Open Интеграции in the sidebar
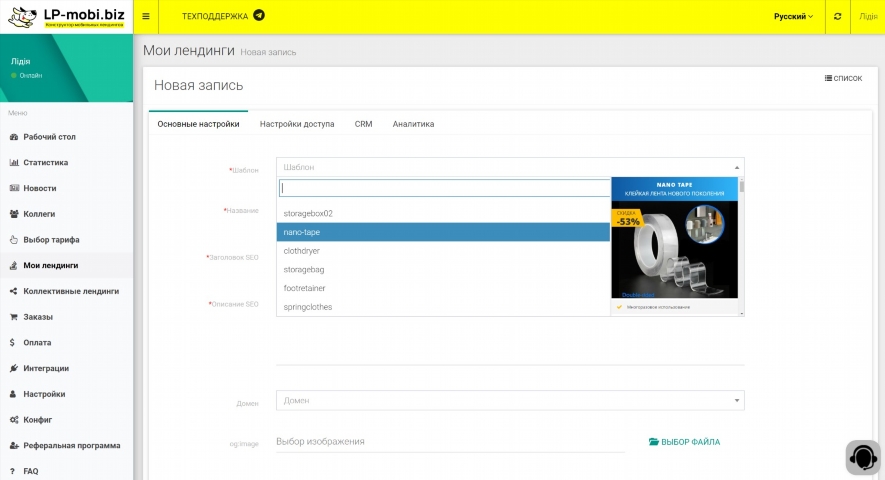Viewport: 885px width, 480px height. click(x=46, y=368)
